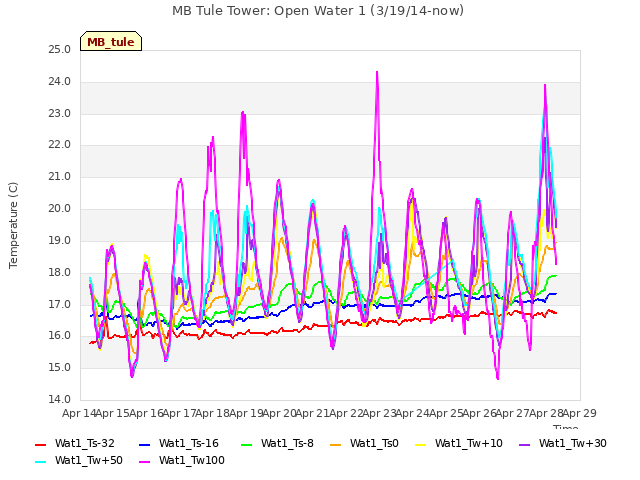Screen dimensions: 640x480
Task: Select Wat1_Ts-8 legend label
Action: click(x=287, y=444)
